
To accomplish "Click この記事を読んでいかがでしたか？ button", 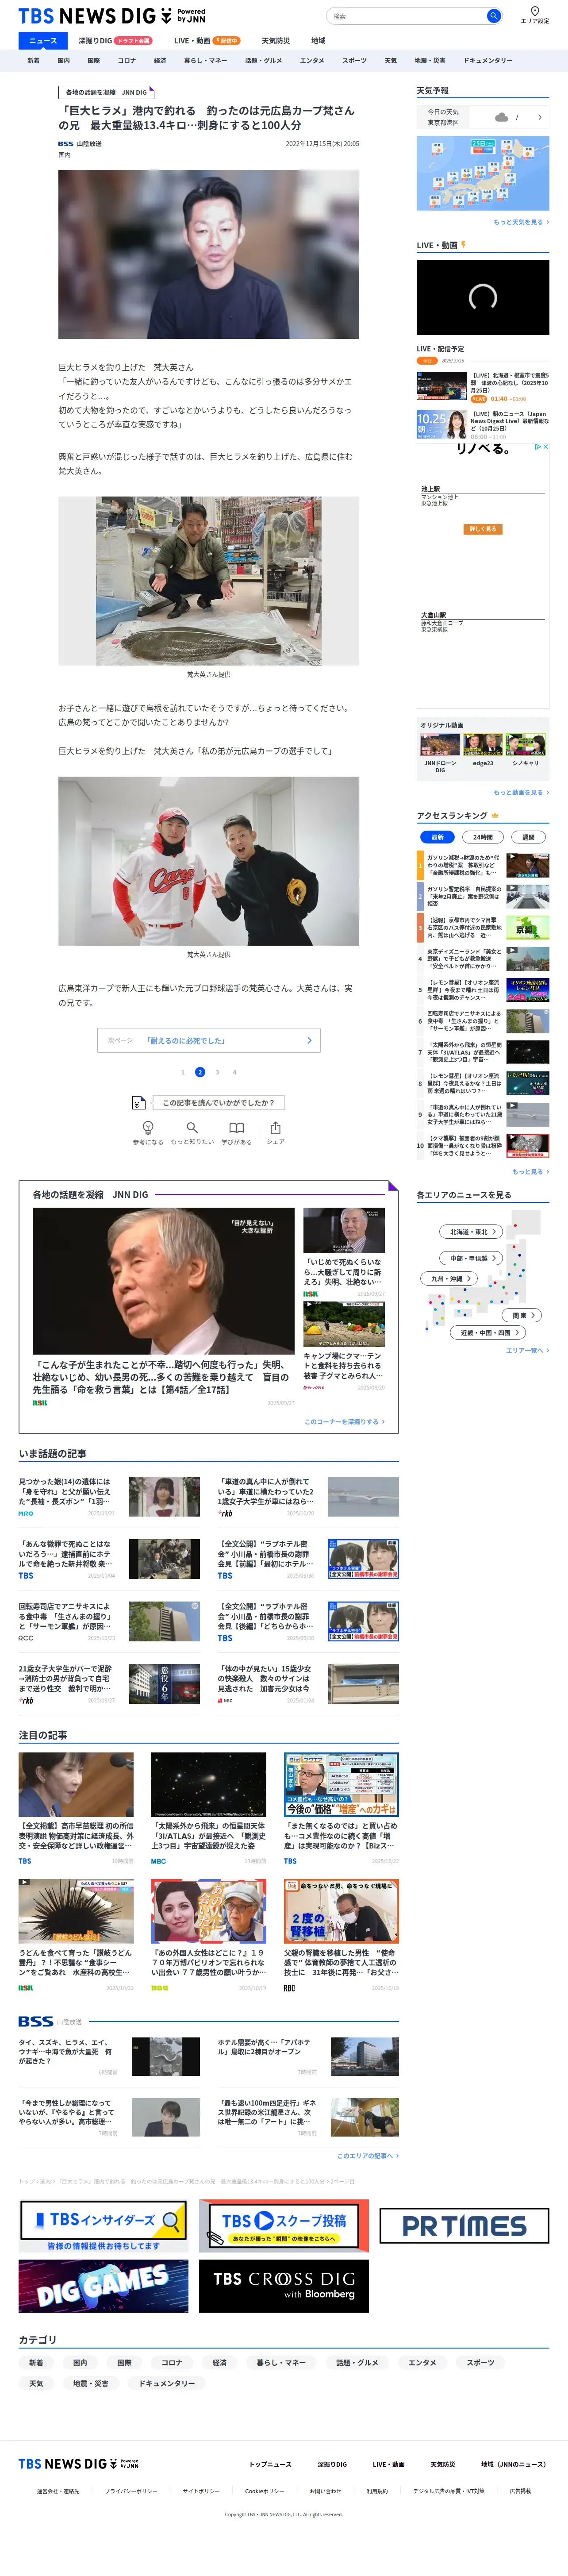I will (x=218, y=1102).
